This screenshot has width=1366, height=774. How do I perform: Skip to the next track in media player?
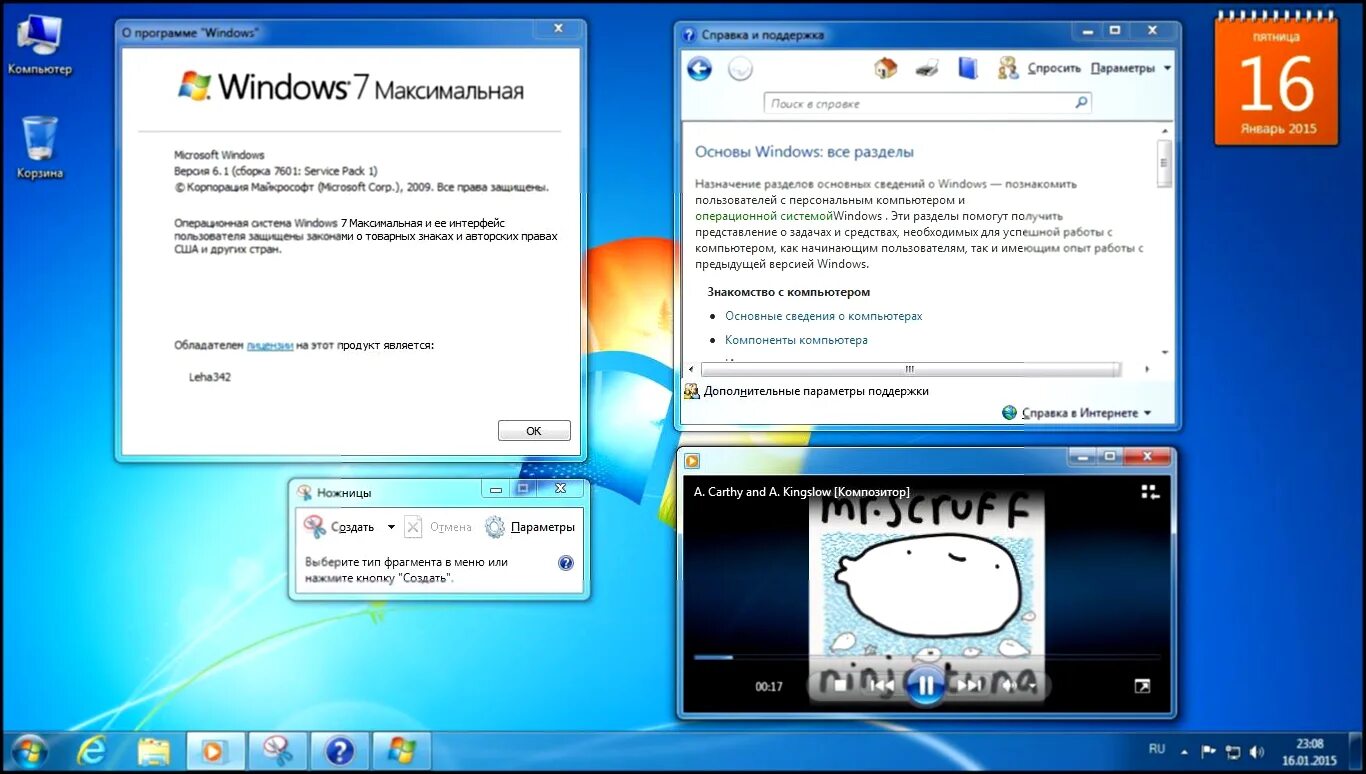coord(968,685)
